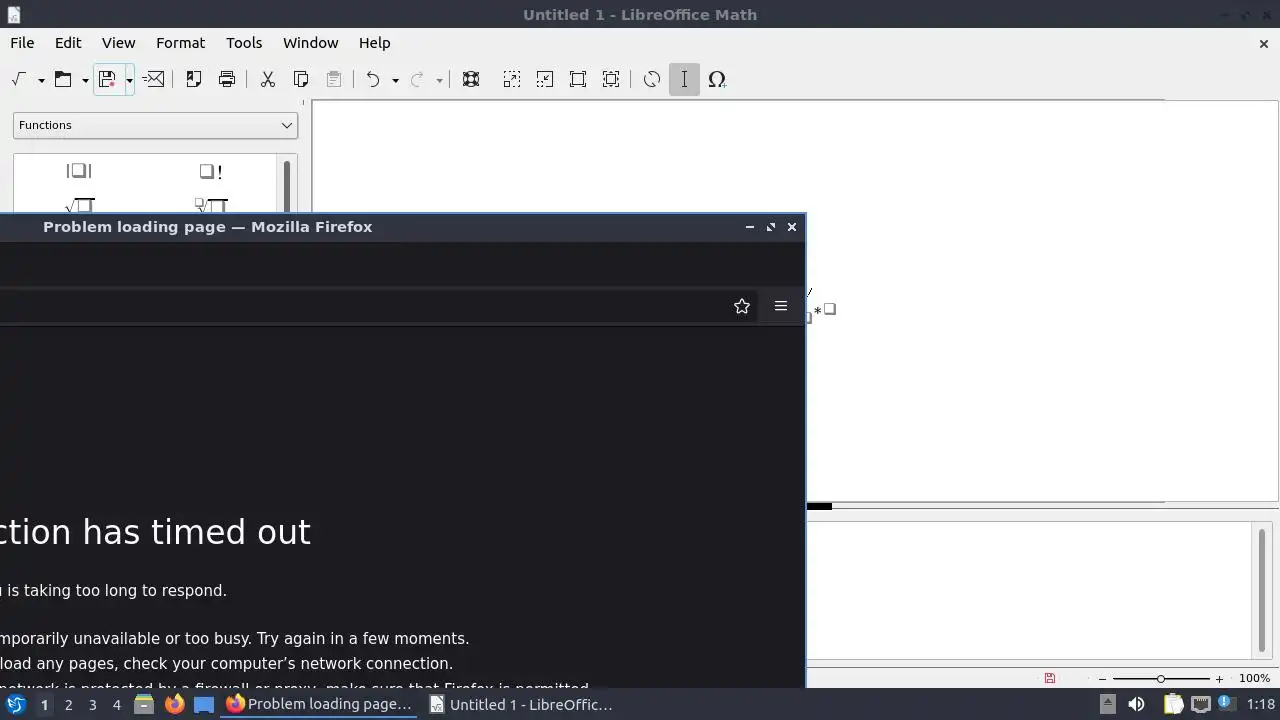Image resolution: width=1280 pixels, height=720 pixels.
Task: Switch to workspace 1
Action: pyautogui.click(x=44, y=705)
